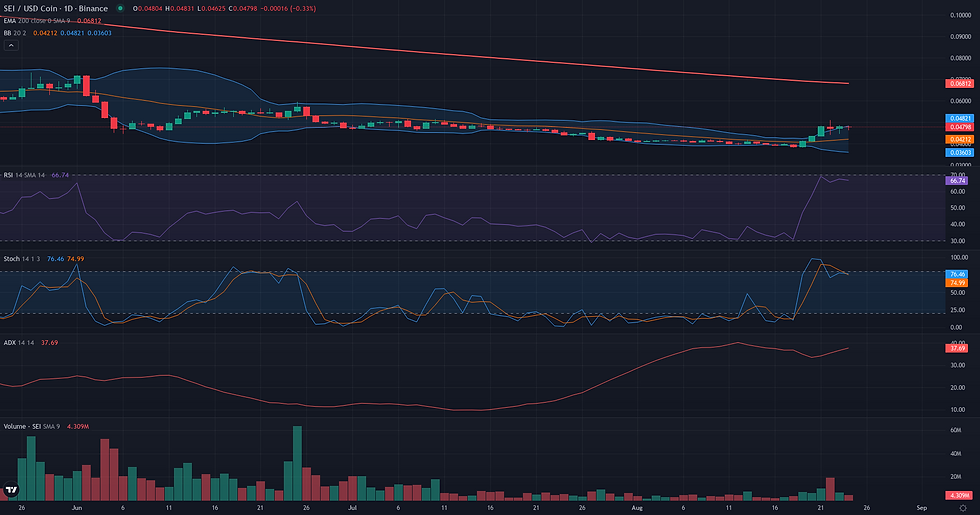Click the low value L0.04625
This screenshot has width=980, height=515.
click(x=211, y=9)
